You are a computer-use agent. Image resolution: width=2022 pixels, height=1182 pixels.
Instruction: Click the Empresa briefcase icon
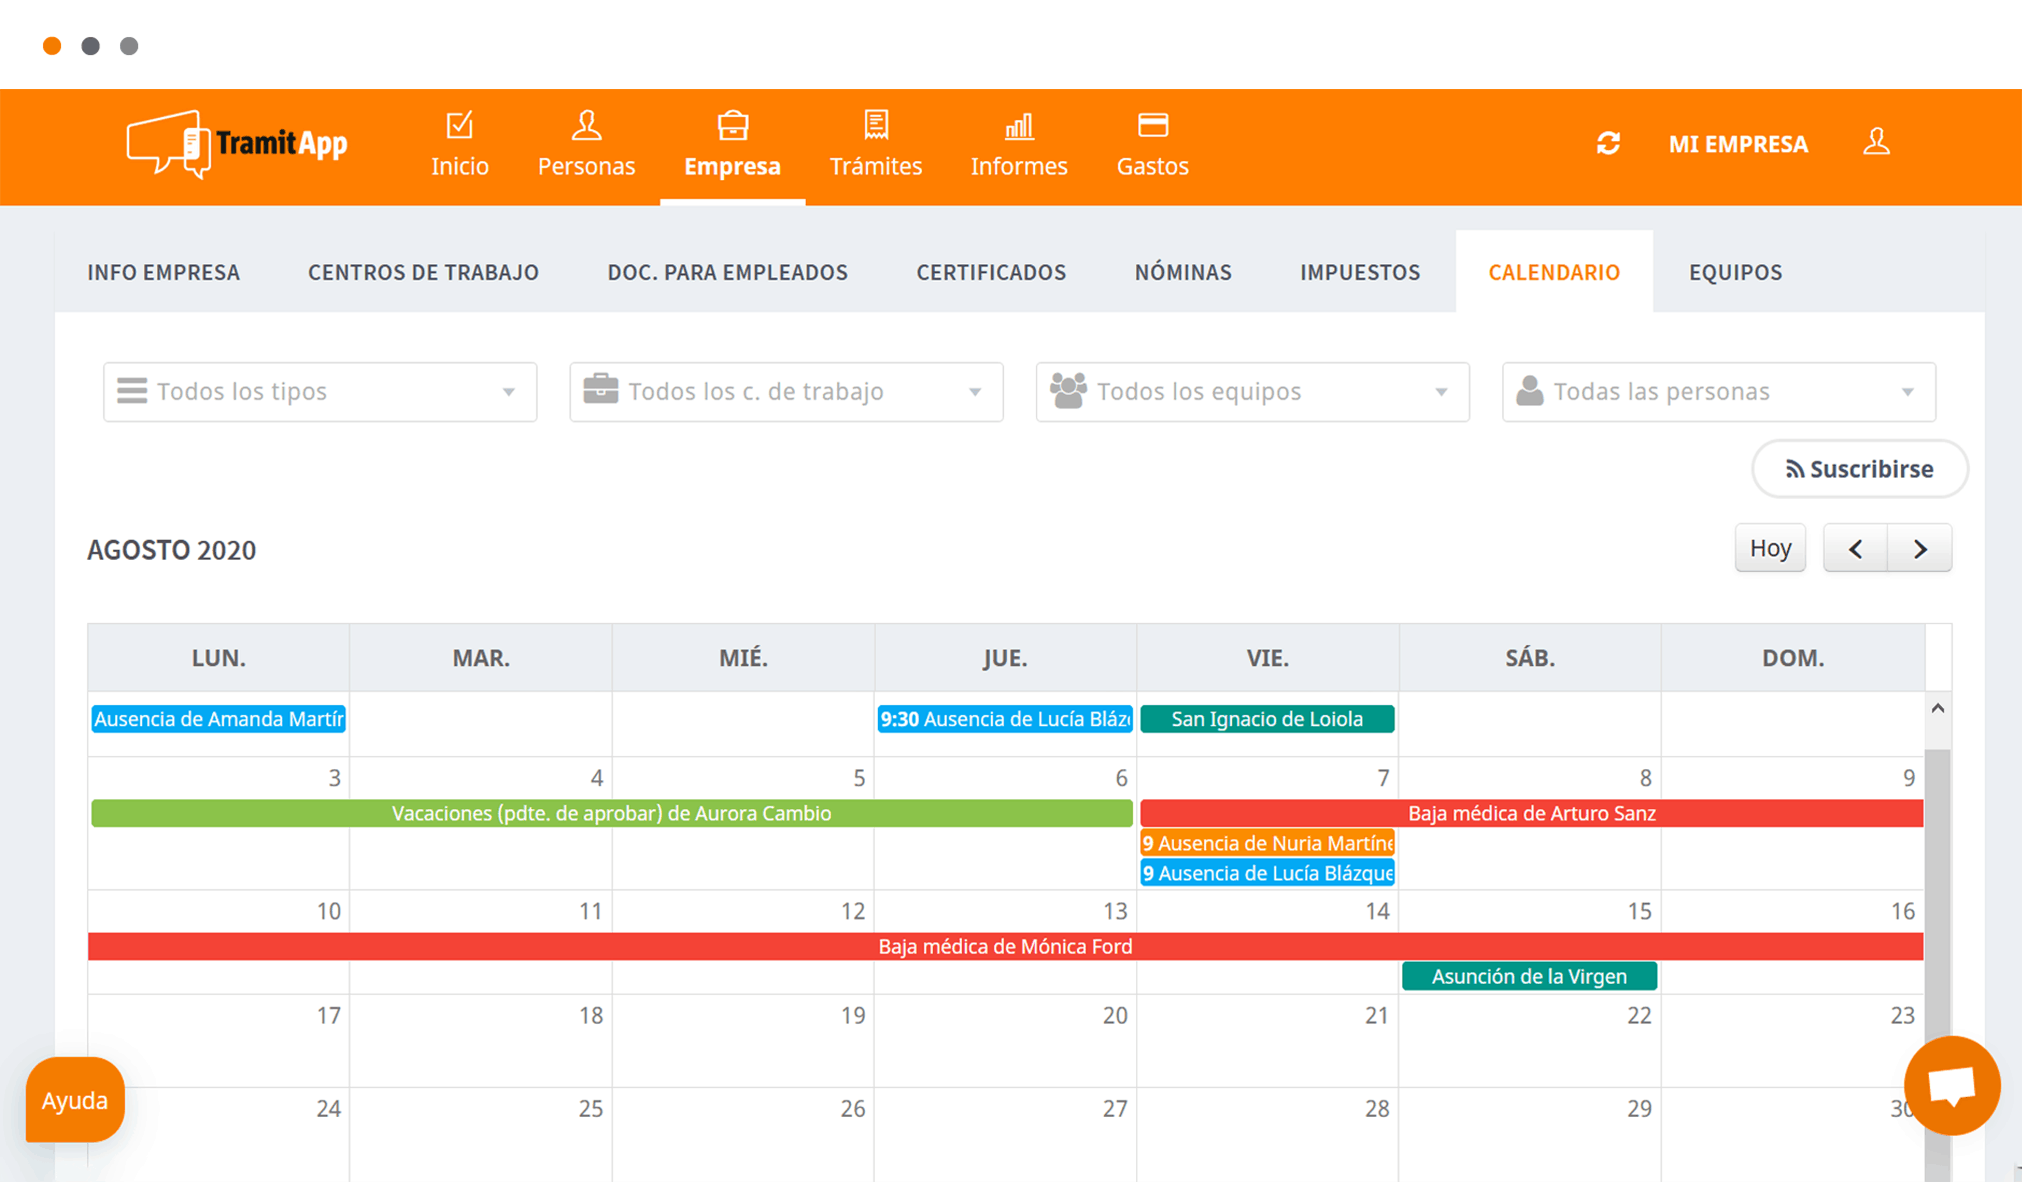click(x=733, y=126)
